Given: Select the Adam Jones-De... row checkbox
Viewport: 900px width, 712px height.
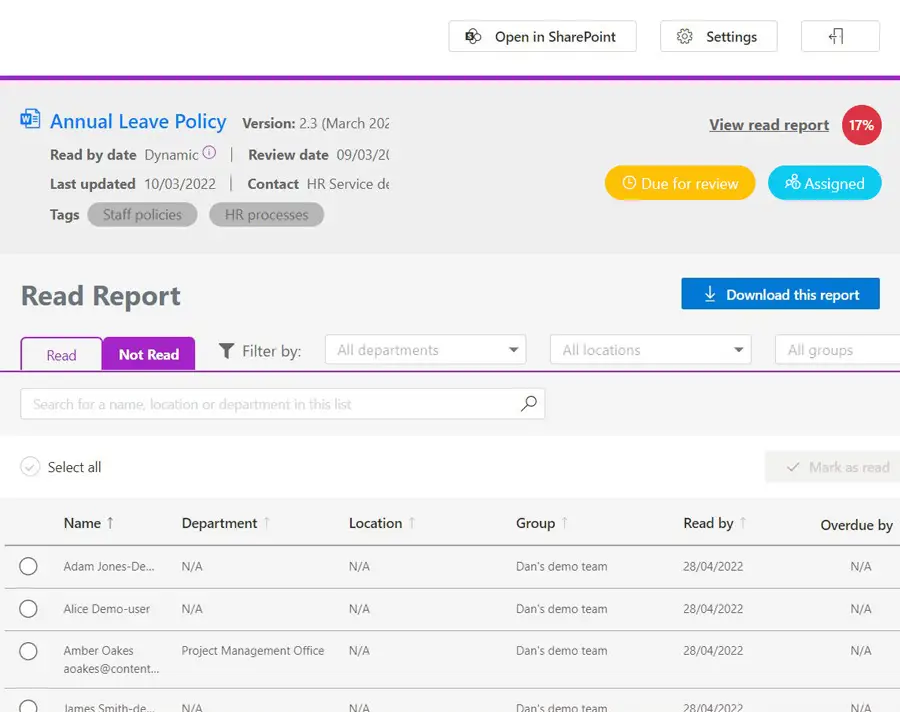Looking at the screenshot, I should (28, 566).
